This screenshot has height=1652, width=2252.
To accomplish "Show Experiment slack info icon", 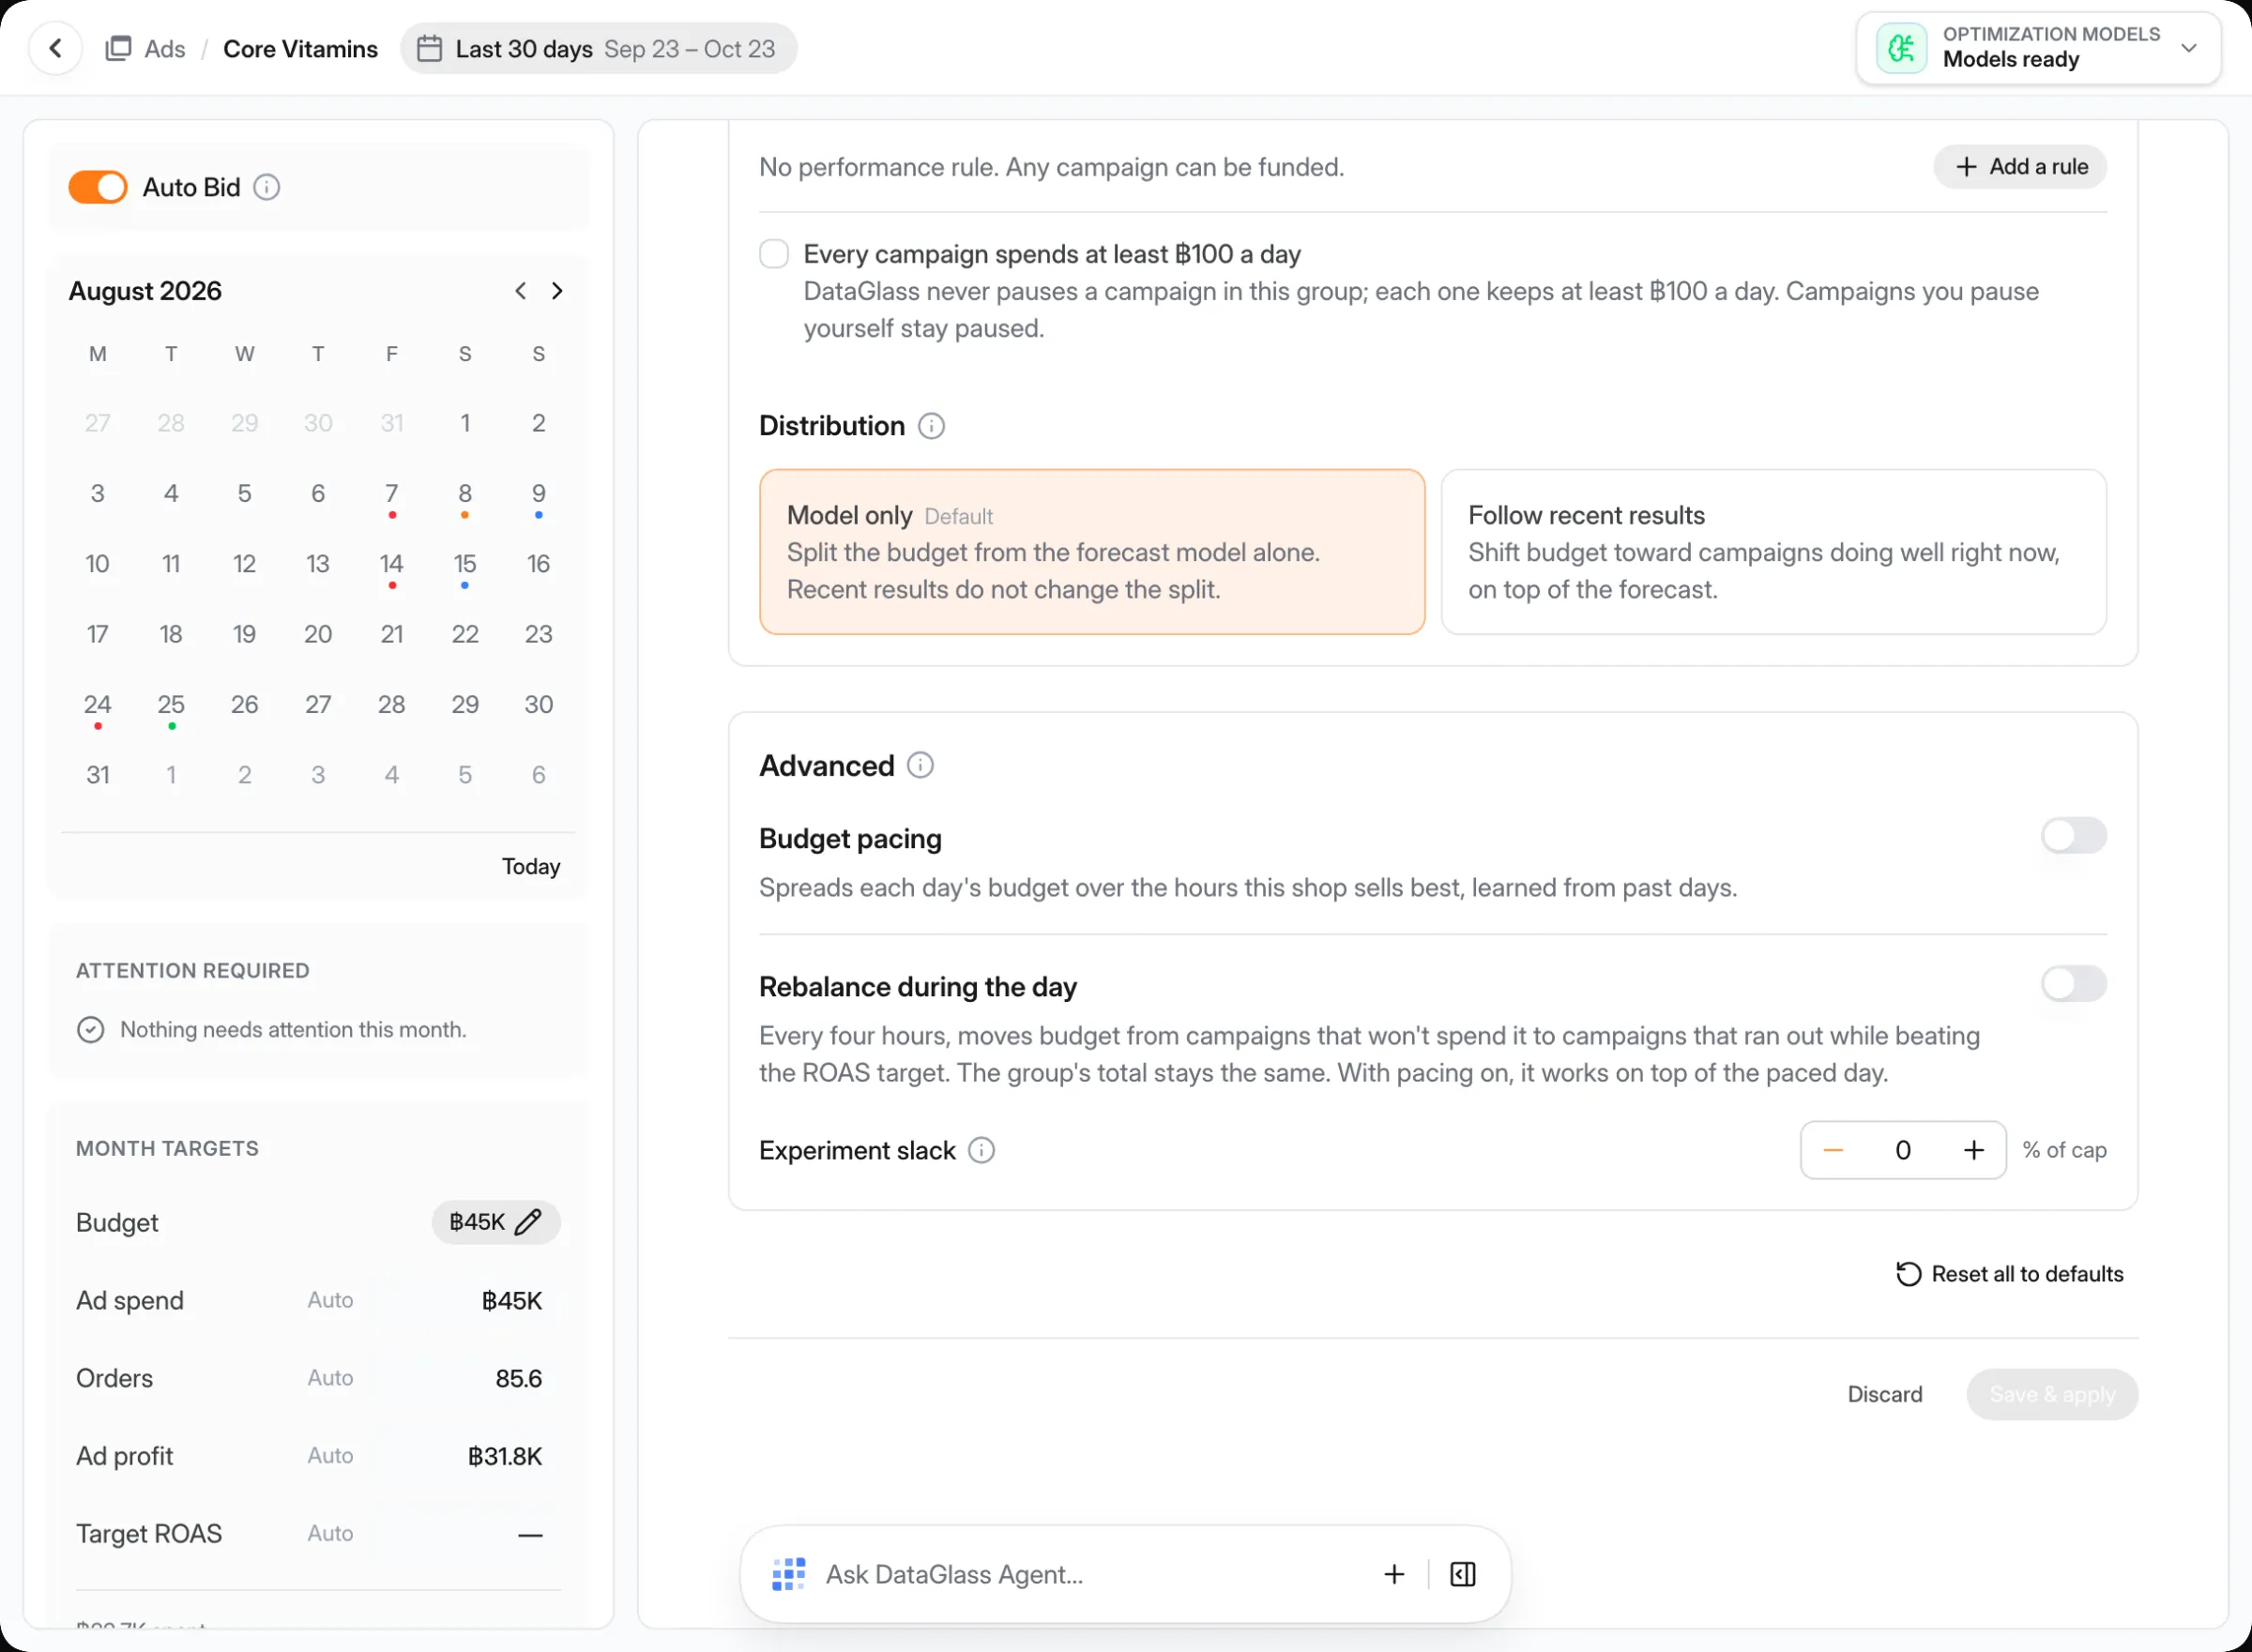I will tap(981, 1151).
